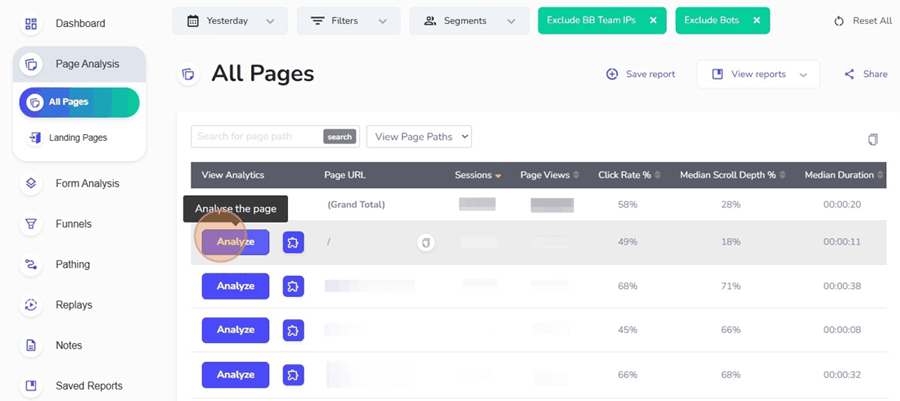The height and width of the screenshot is (401, 900).
Task: Remove the Exclude Bots filter chip
Action: 757,20
